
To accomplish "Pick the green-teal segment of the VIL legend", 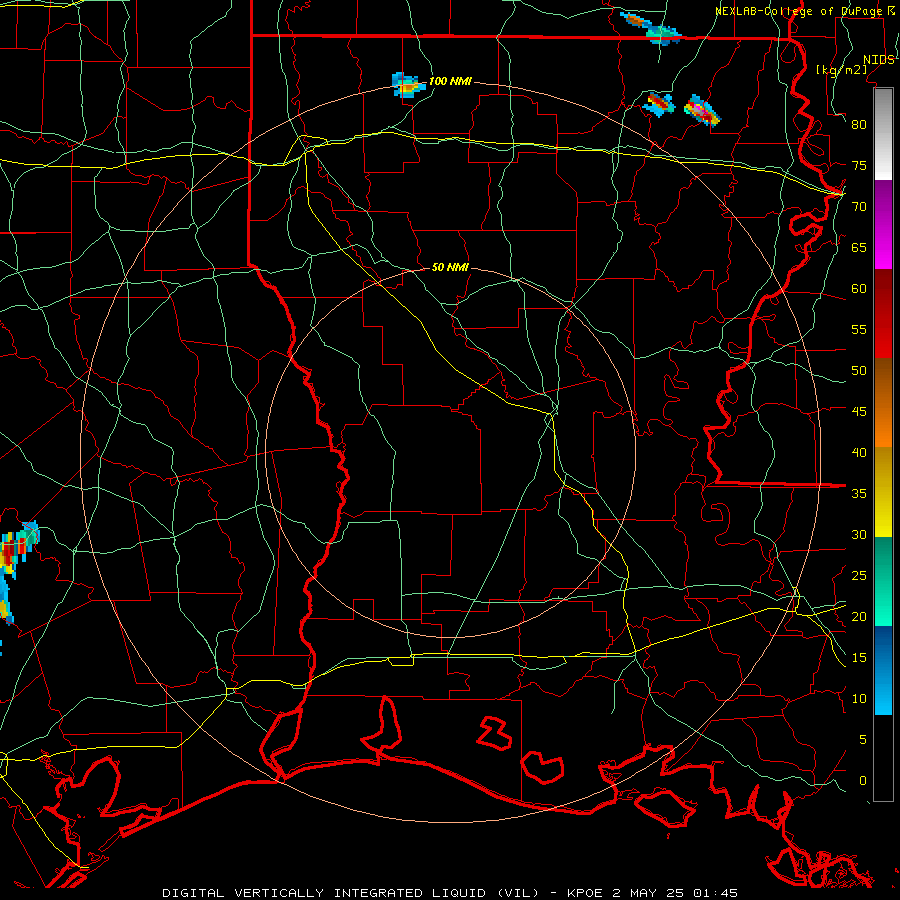I will tap(883, 581).
